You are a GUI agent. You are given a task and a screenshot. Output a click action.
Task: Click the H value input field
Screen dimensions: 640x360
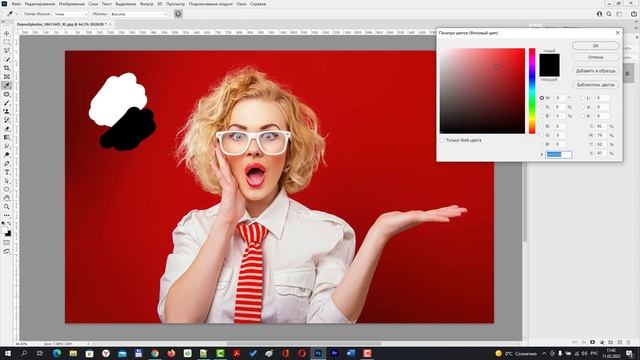(x=560, y=98)
